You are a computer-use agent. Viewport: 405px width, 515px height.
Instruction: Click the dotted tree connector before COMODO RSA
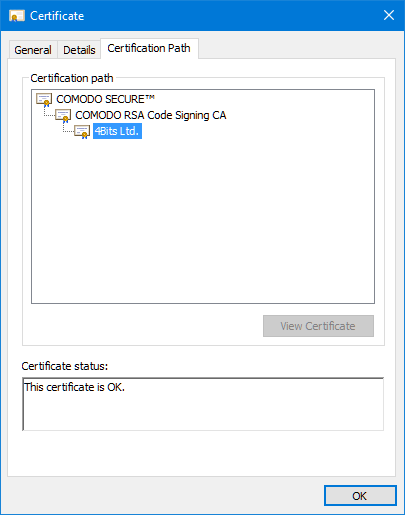coord(49,112)
